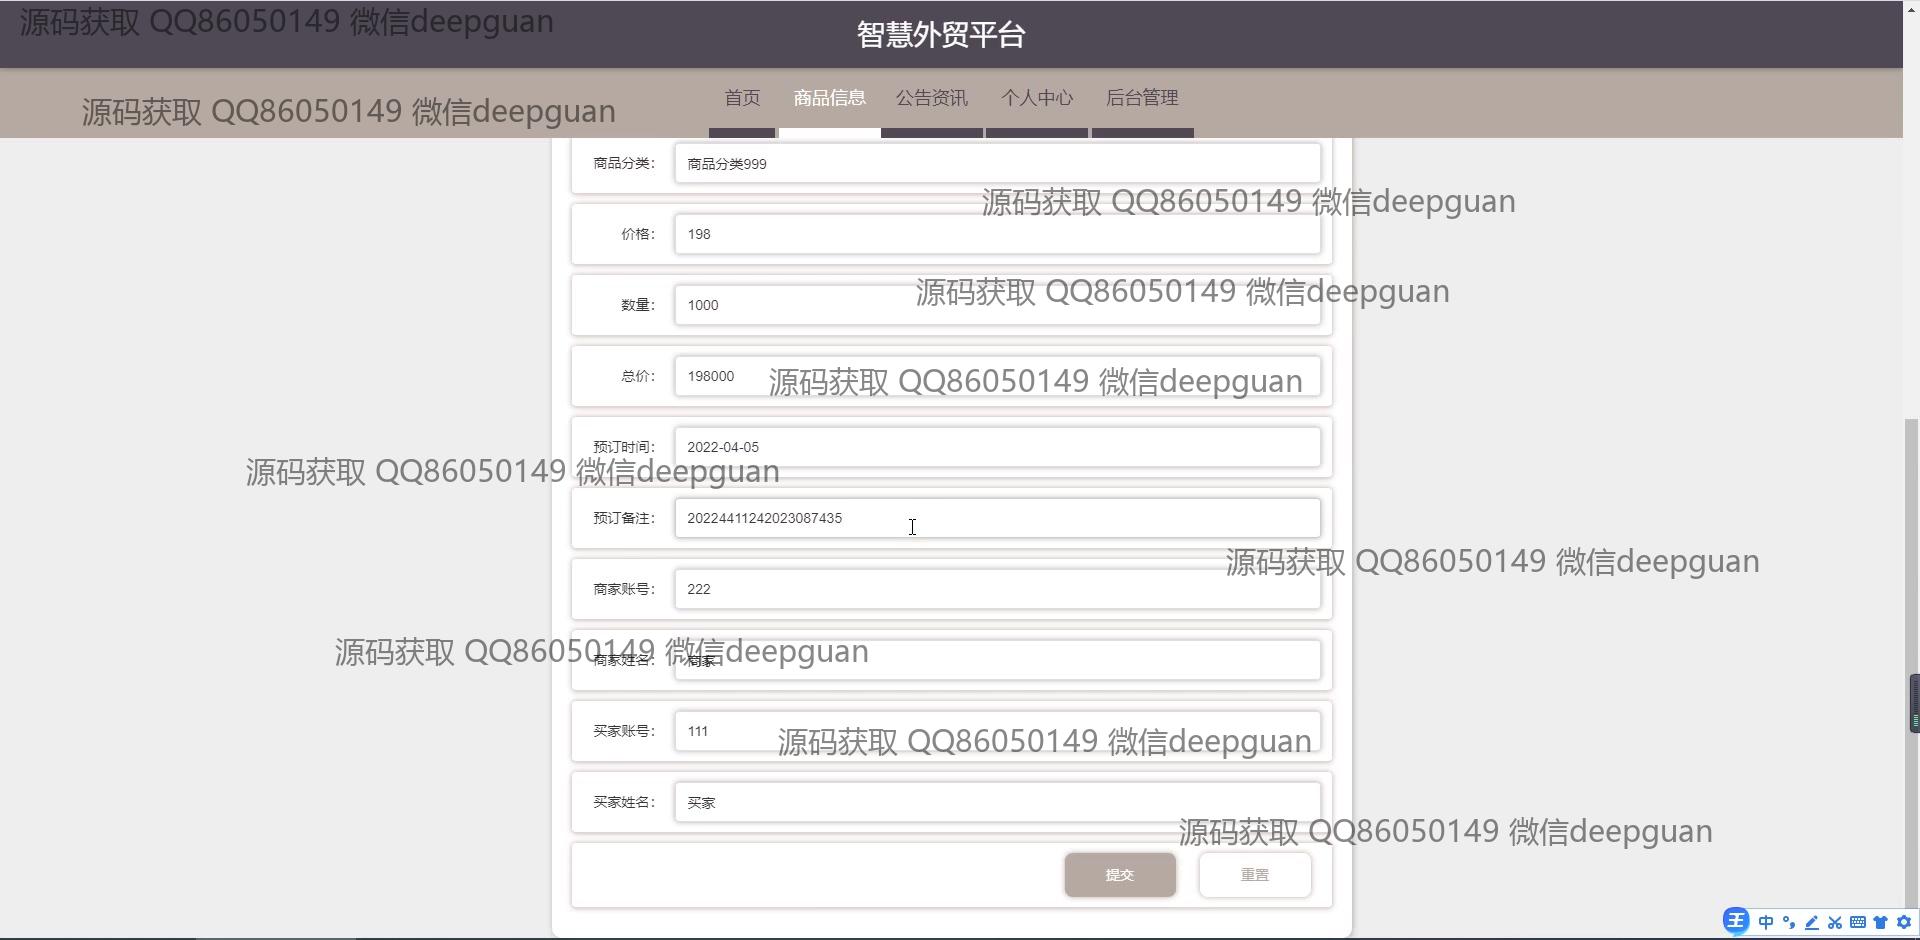
Task: Navigate to 后台管理
Action: (1142, 98)
